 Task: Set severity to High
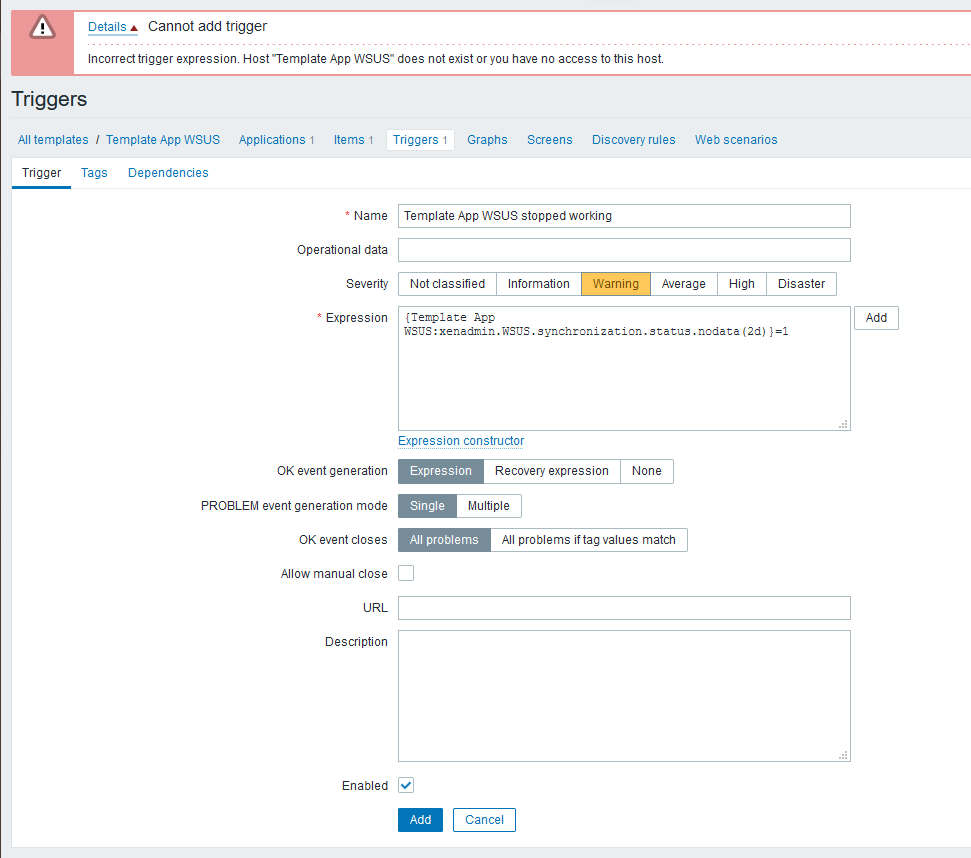(x=741, y=284)
